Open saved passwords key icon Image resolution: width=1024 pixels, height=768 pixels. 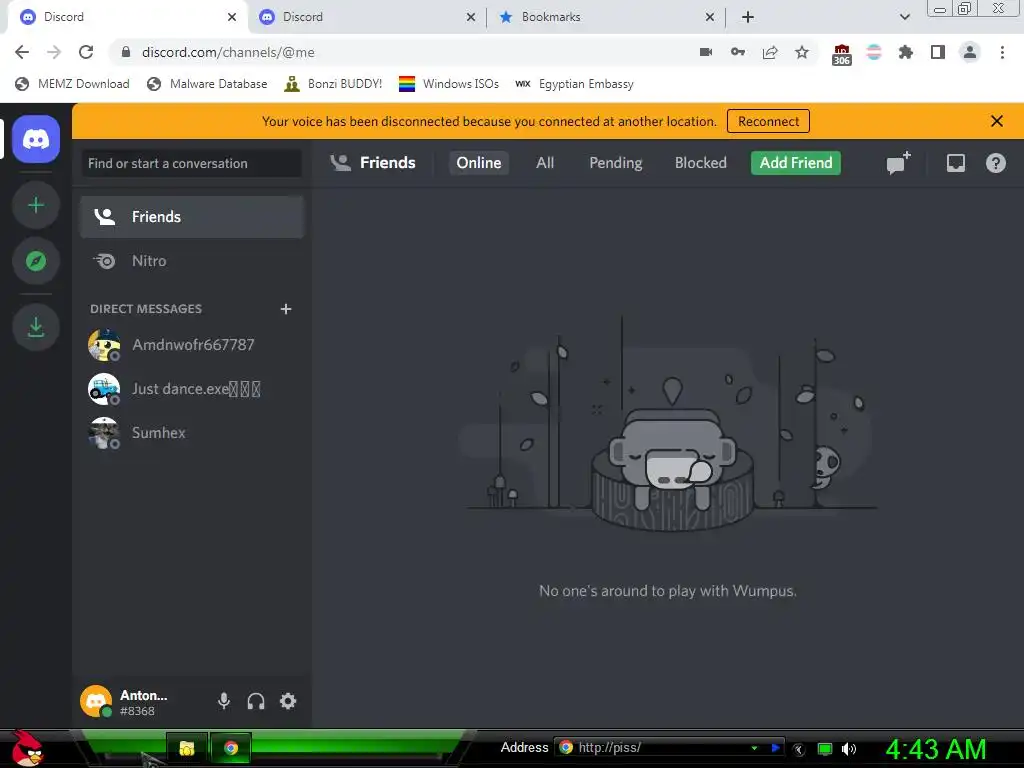click(738, 52)
